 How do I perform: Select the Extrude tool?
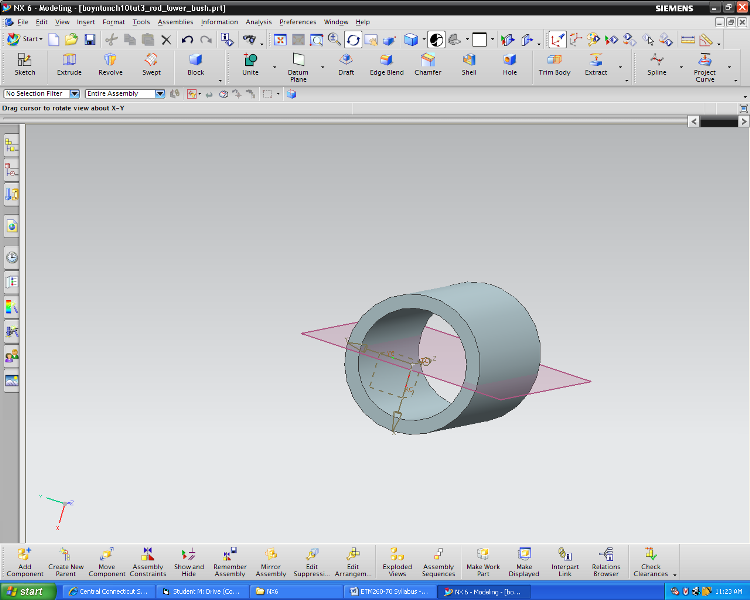69,64
